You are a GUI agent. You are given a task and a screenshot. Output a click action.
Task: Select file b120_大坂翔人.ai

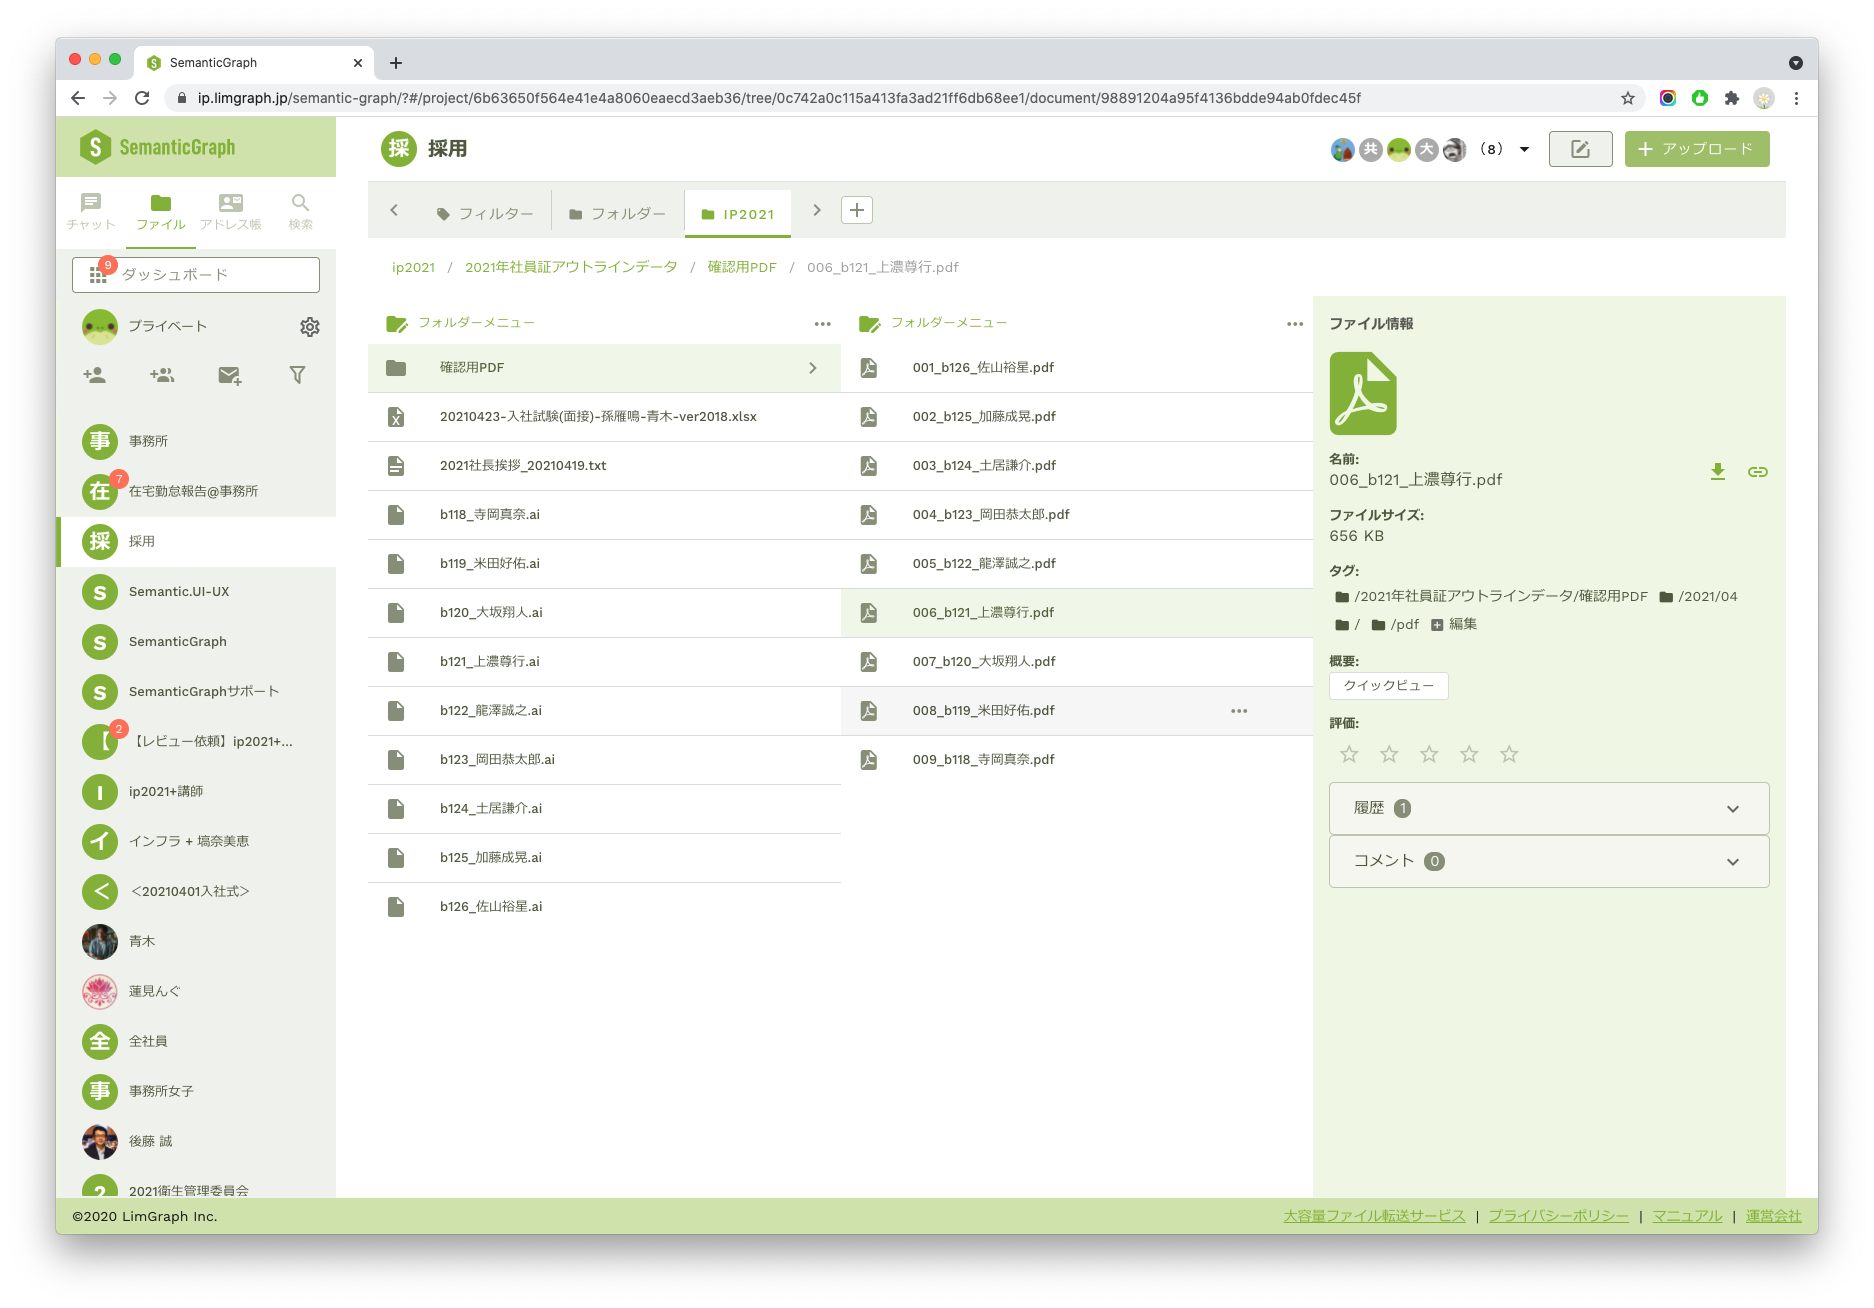coord(604,613)
